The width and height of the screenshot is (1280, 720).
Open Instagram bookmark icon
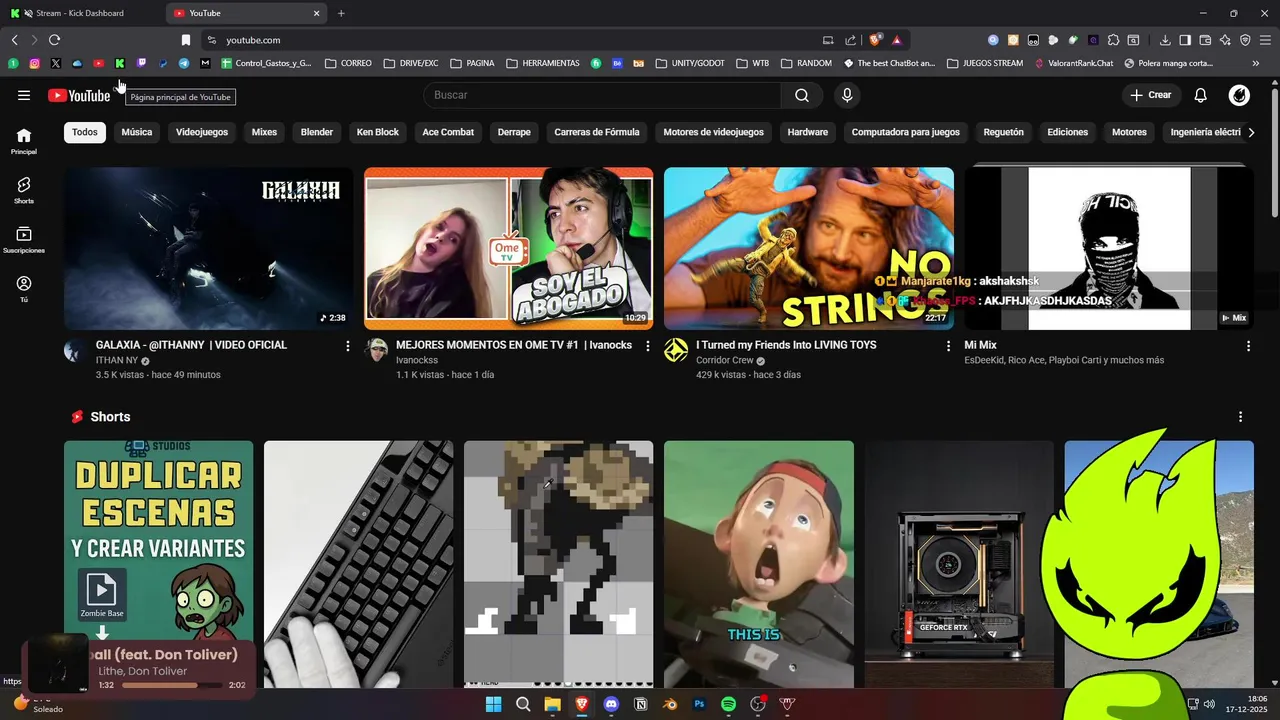34,63
